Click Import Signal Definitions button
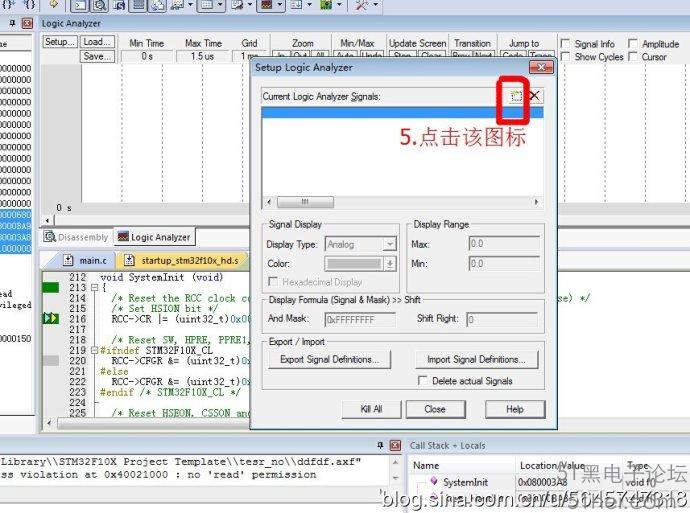This screenshot has height=513, width=690. [476, 359]
